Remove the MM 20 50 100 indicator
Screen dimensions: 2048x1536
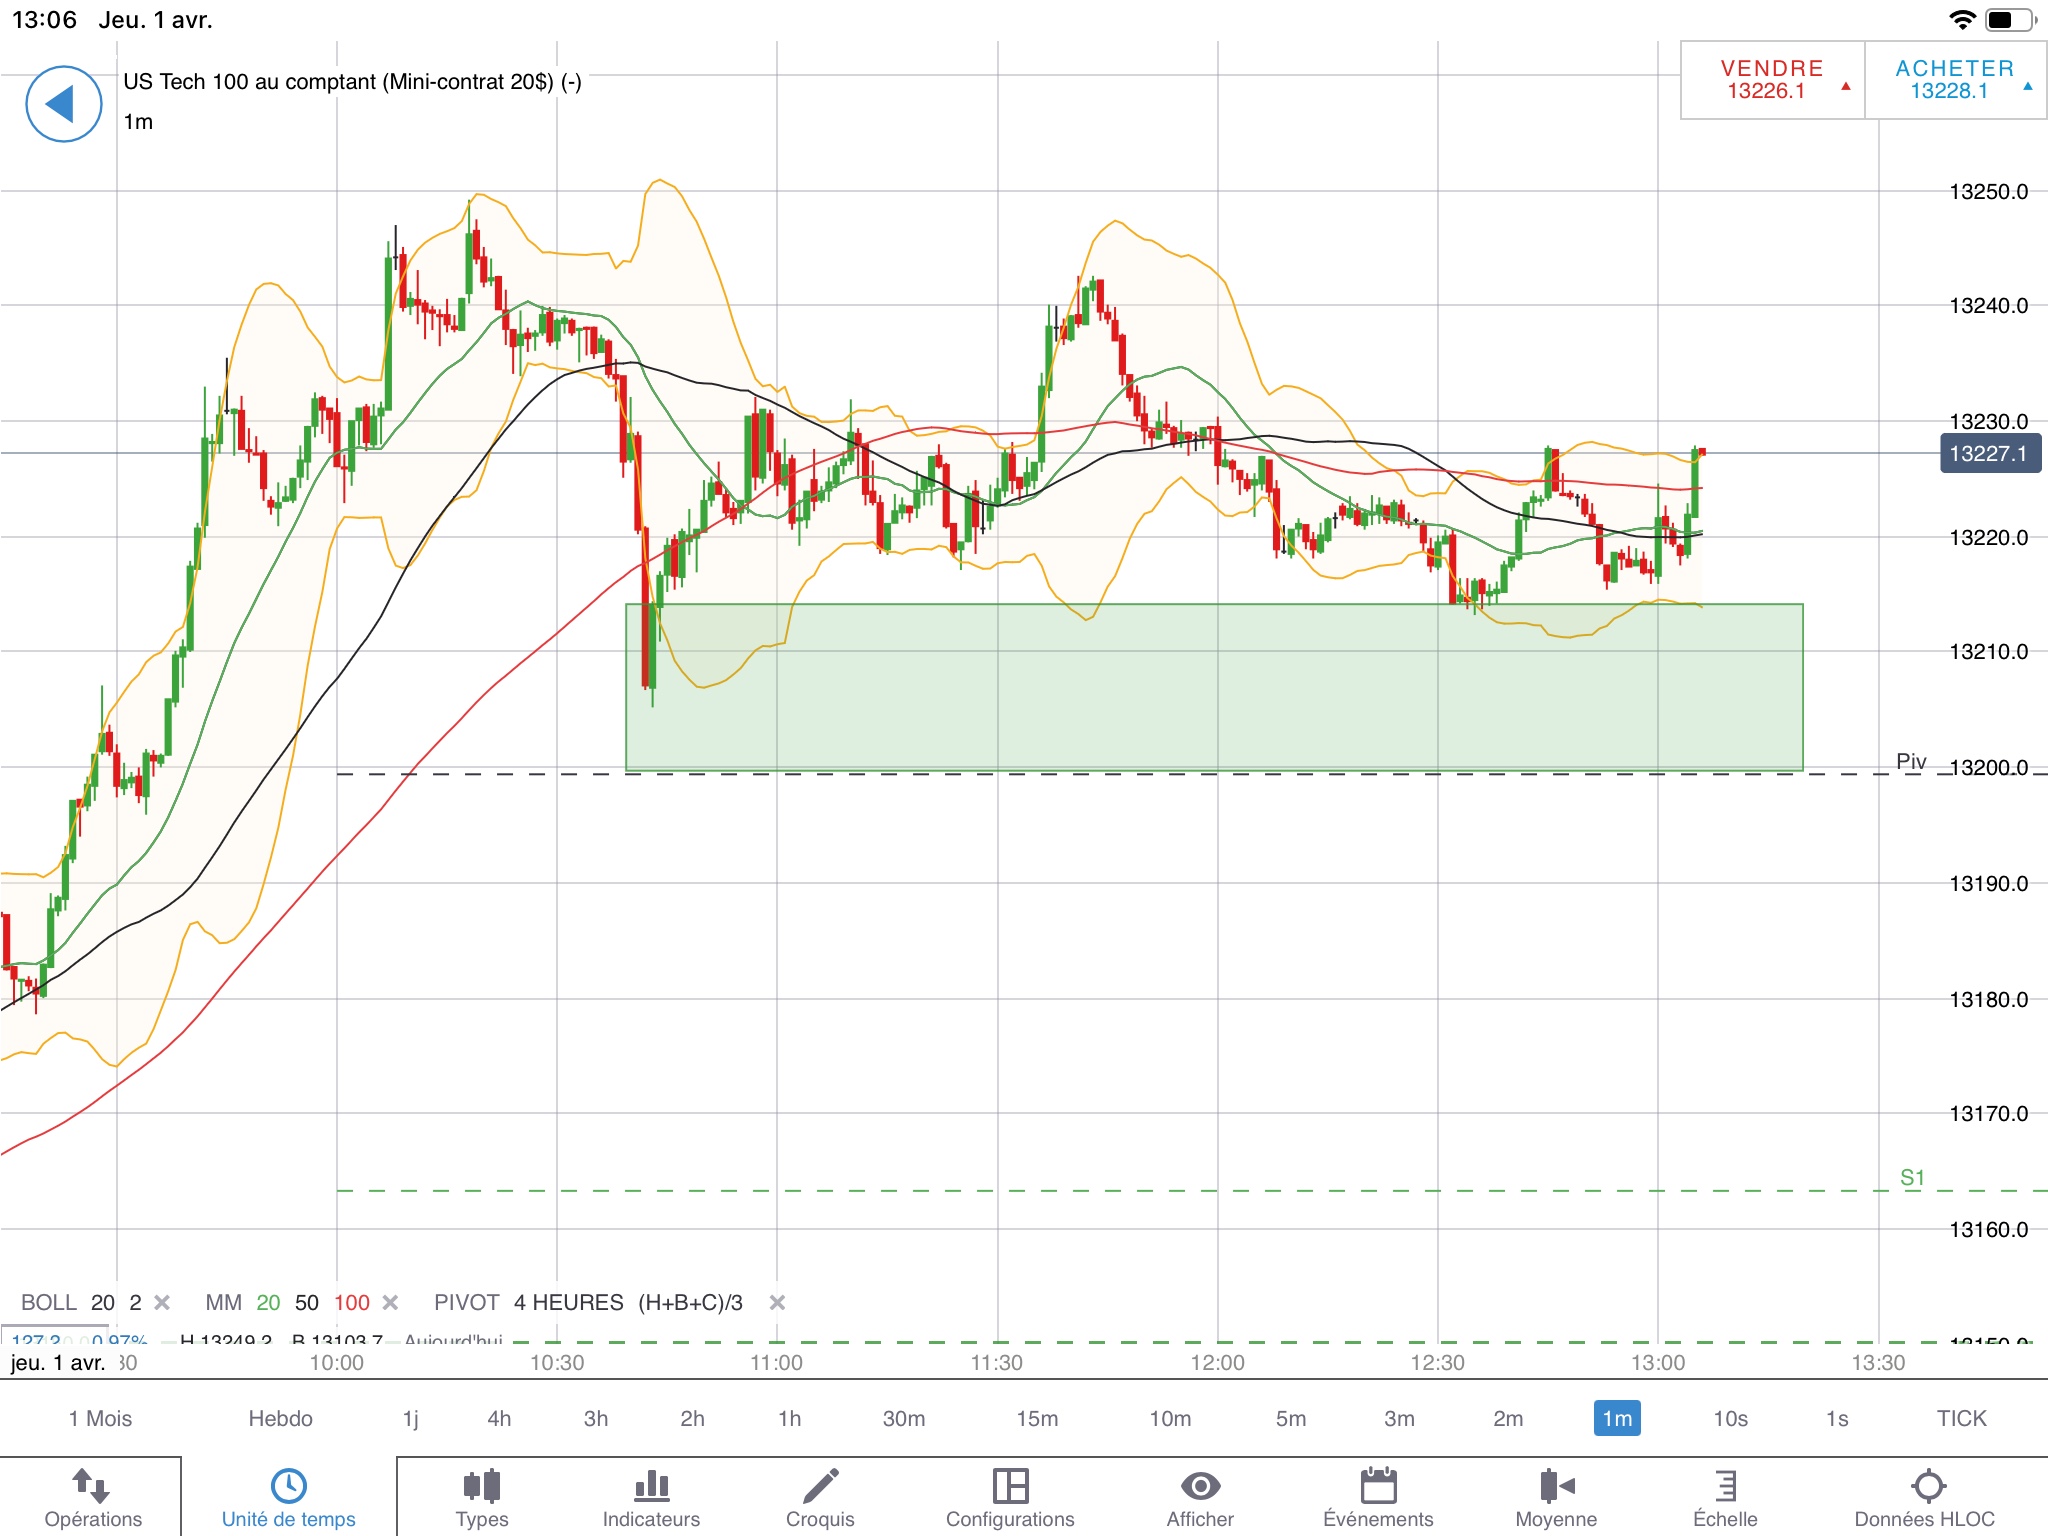click(391, 1302)
